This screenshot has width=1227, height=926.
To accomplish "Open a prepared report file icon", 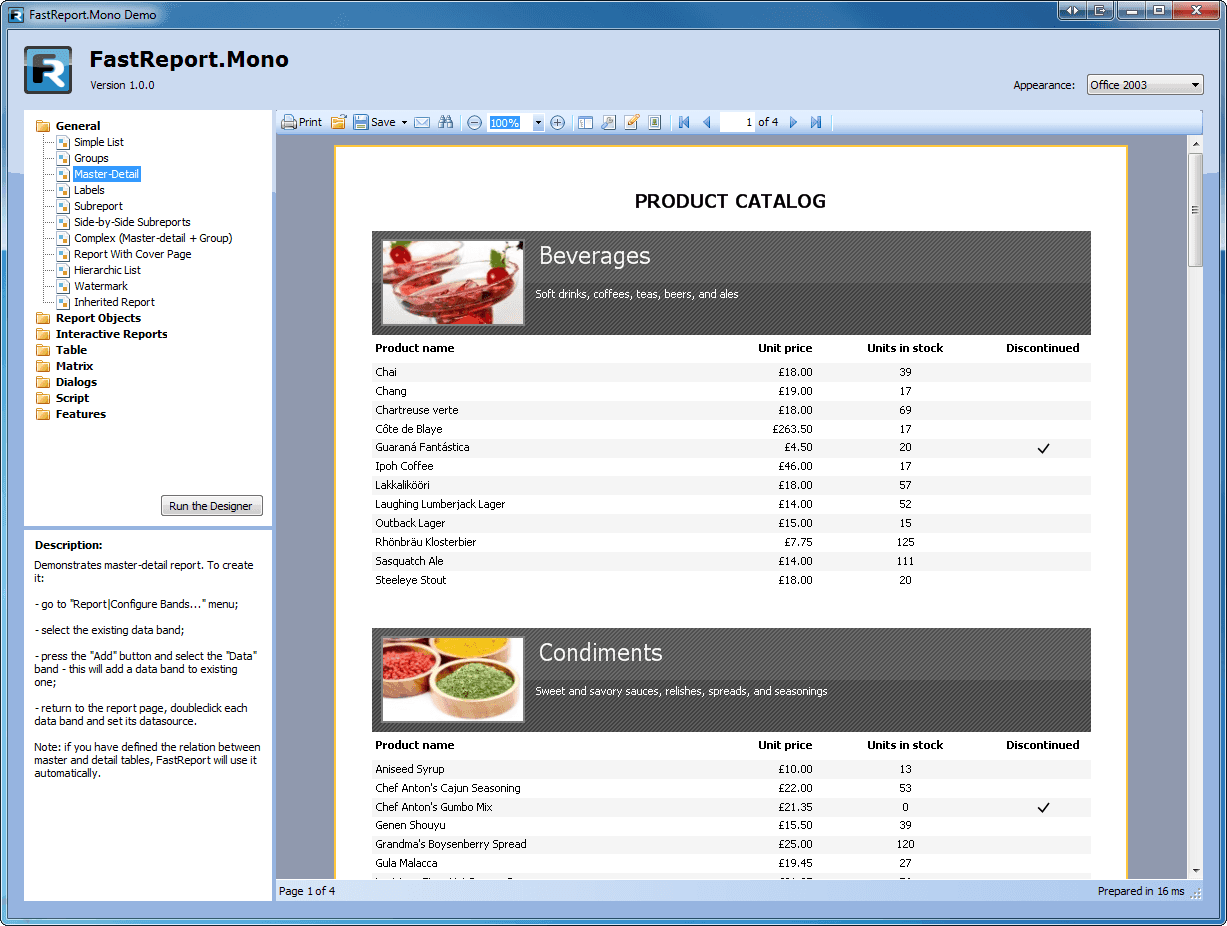I will tap(339, 122).
